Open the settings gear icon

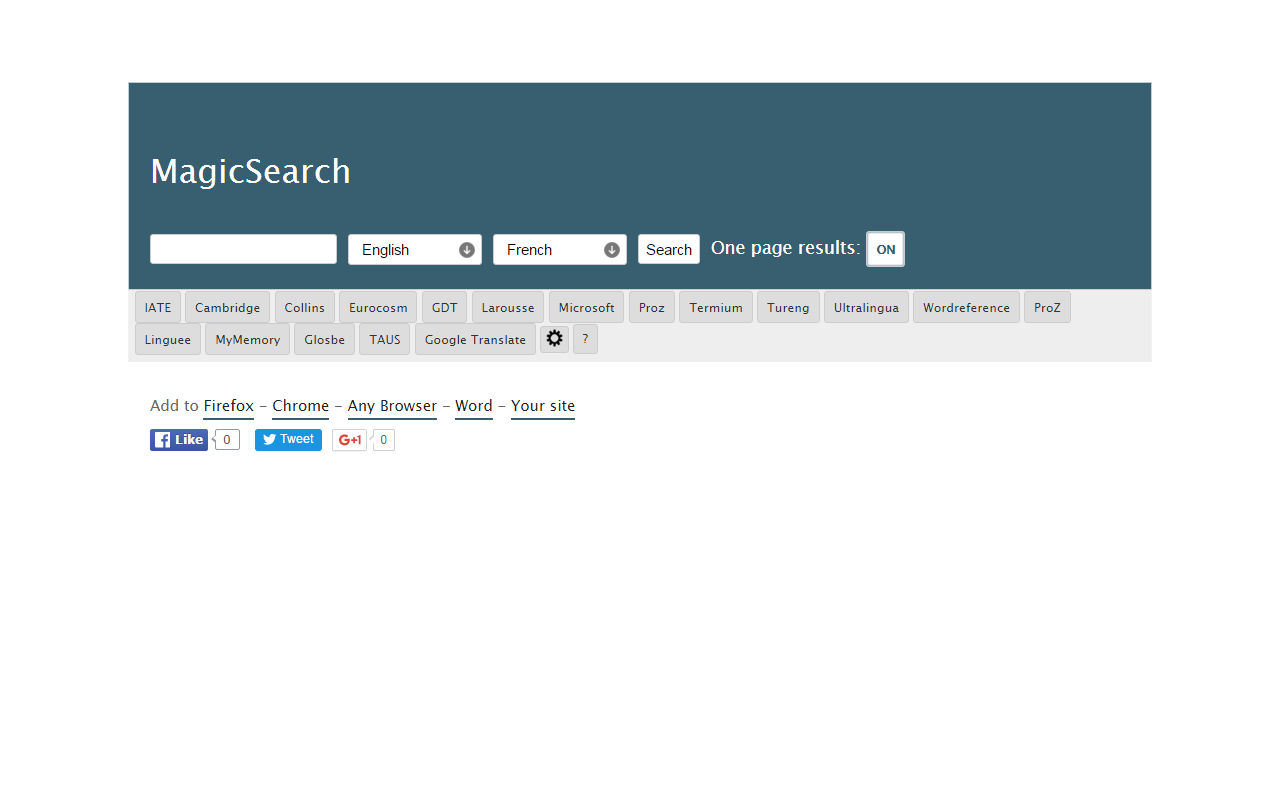pos(554,338)
